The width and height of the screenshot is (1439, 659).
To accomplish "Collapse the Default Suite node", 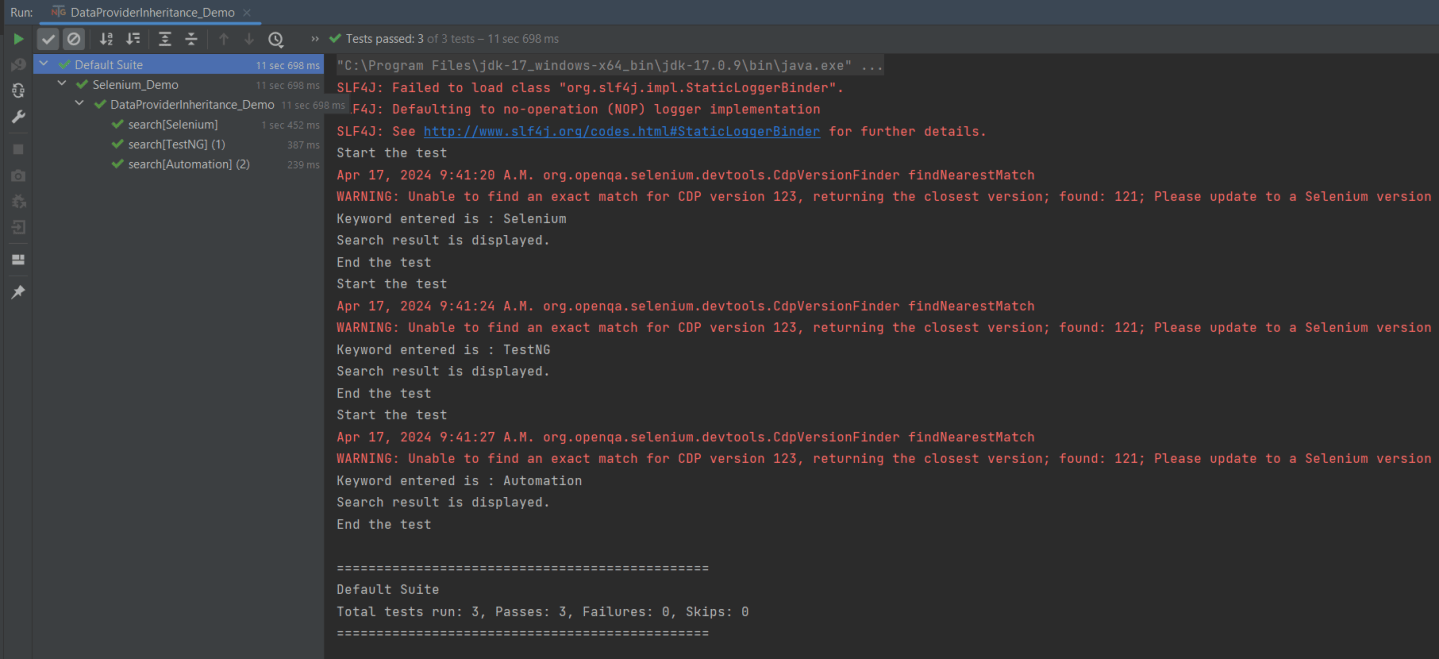I will 44,64.
